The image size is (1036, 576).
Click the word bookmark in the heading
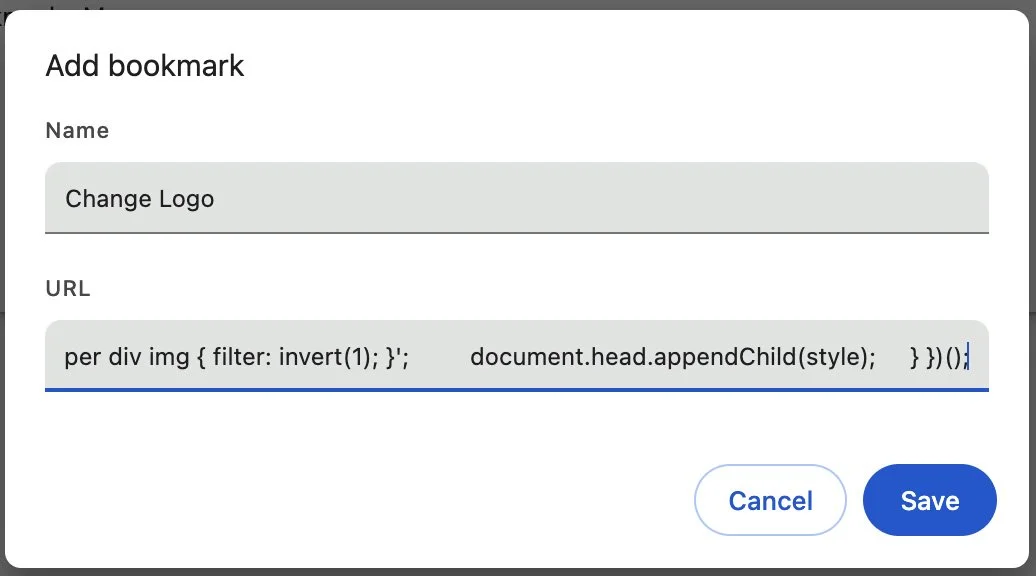[x=176, y=66]
